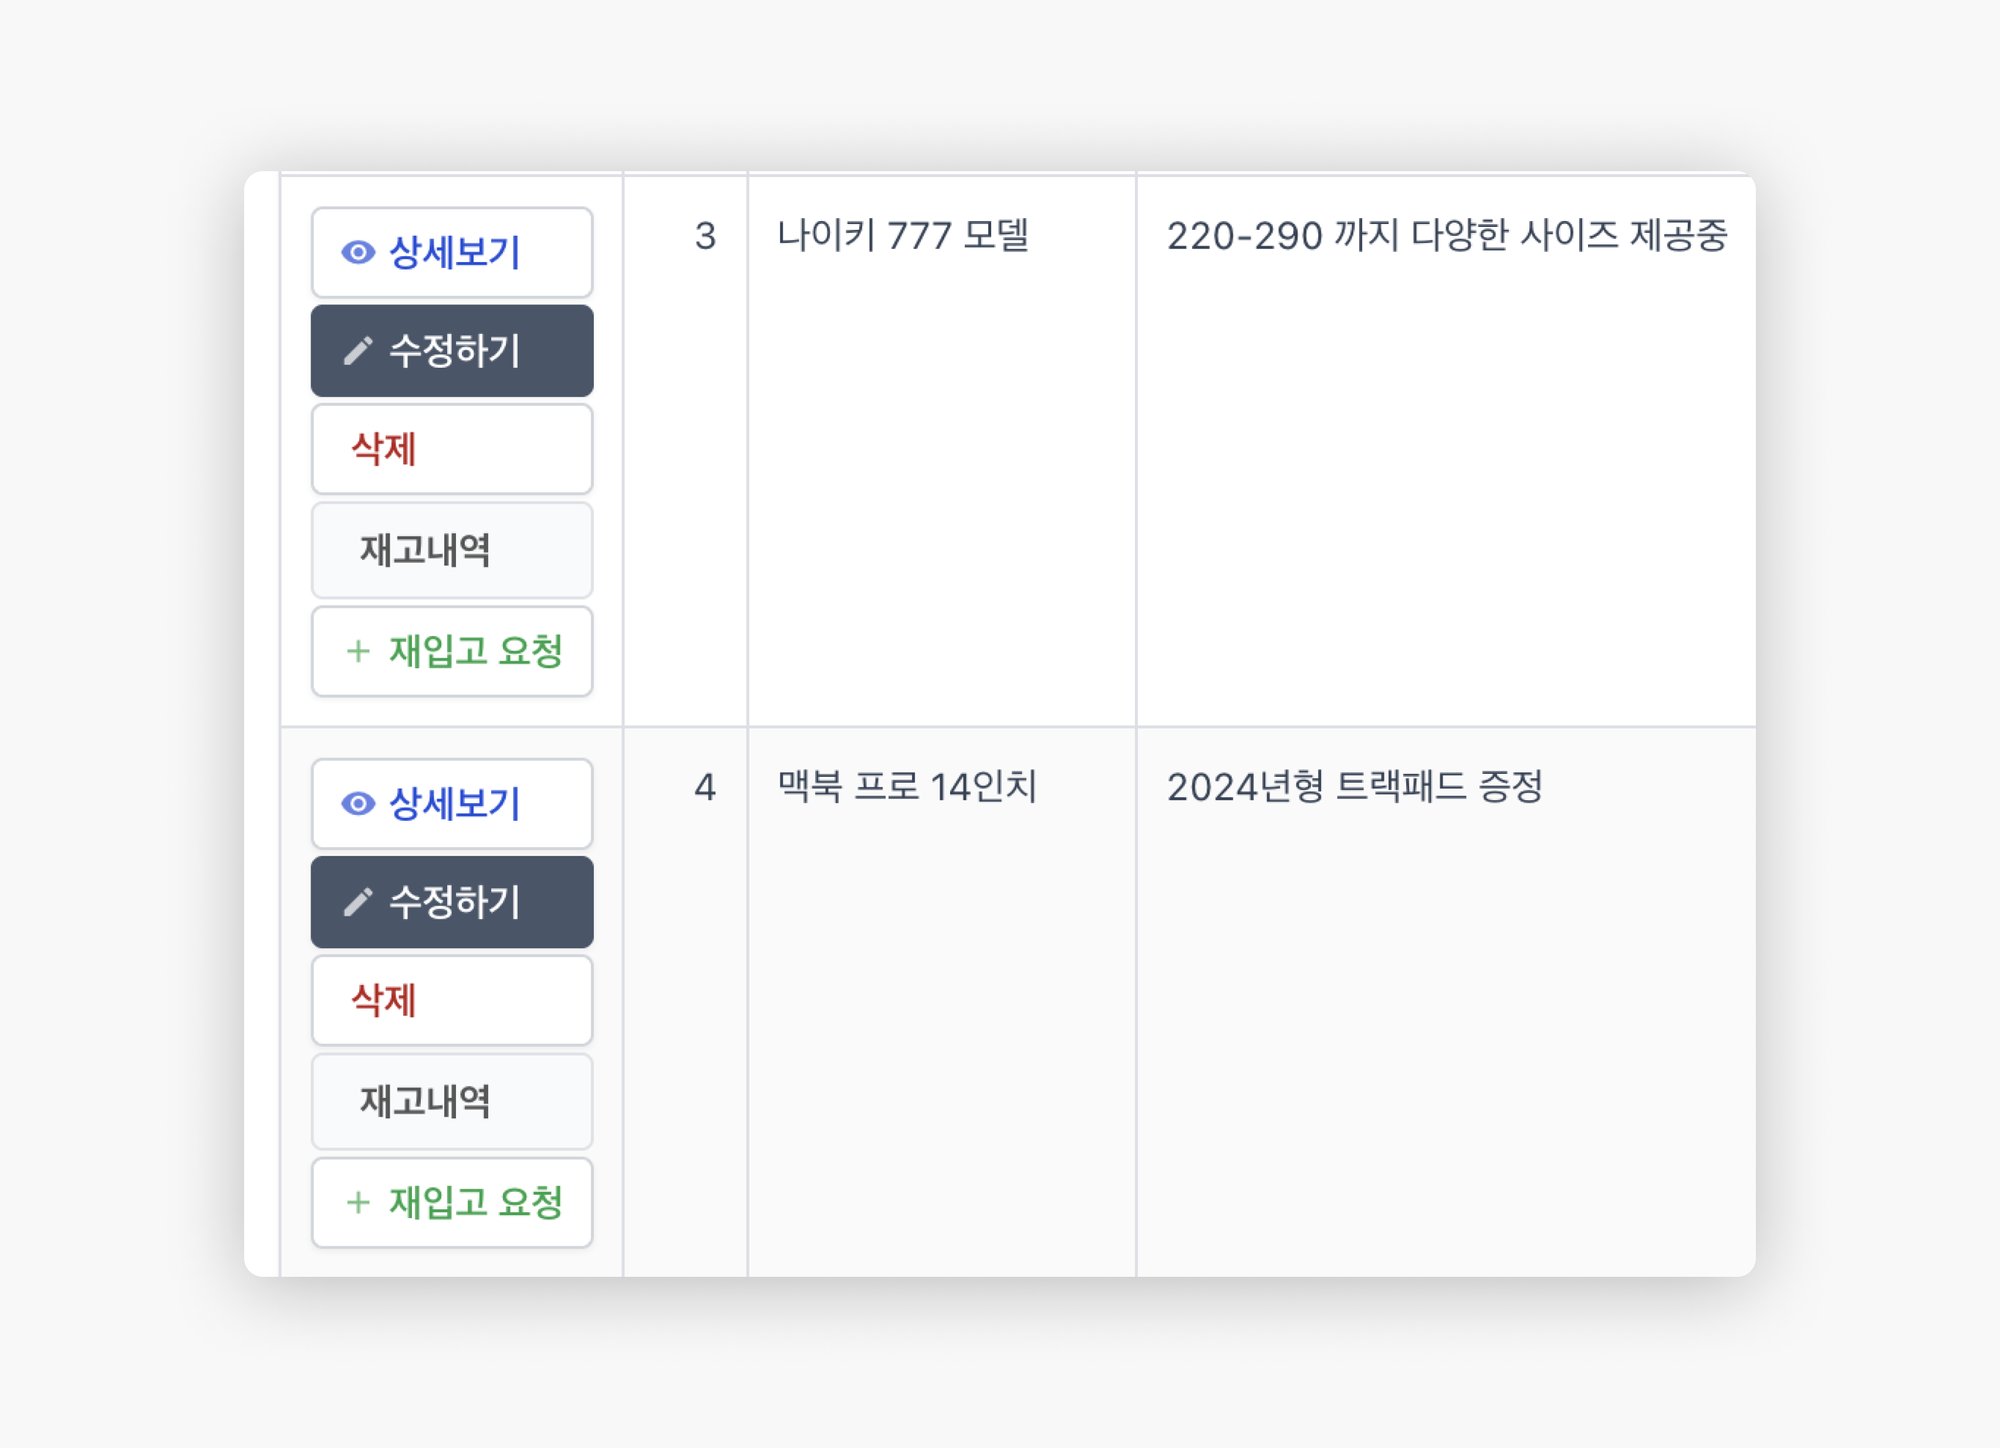
Task: Open 상세보기 for 맥북 프로 14인치
Action: [452, 803]
